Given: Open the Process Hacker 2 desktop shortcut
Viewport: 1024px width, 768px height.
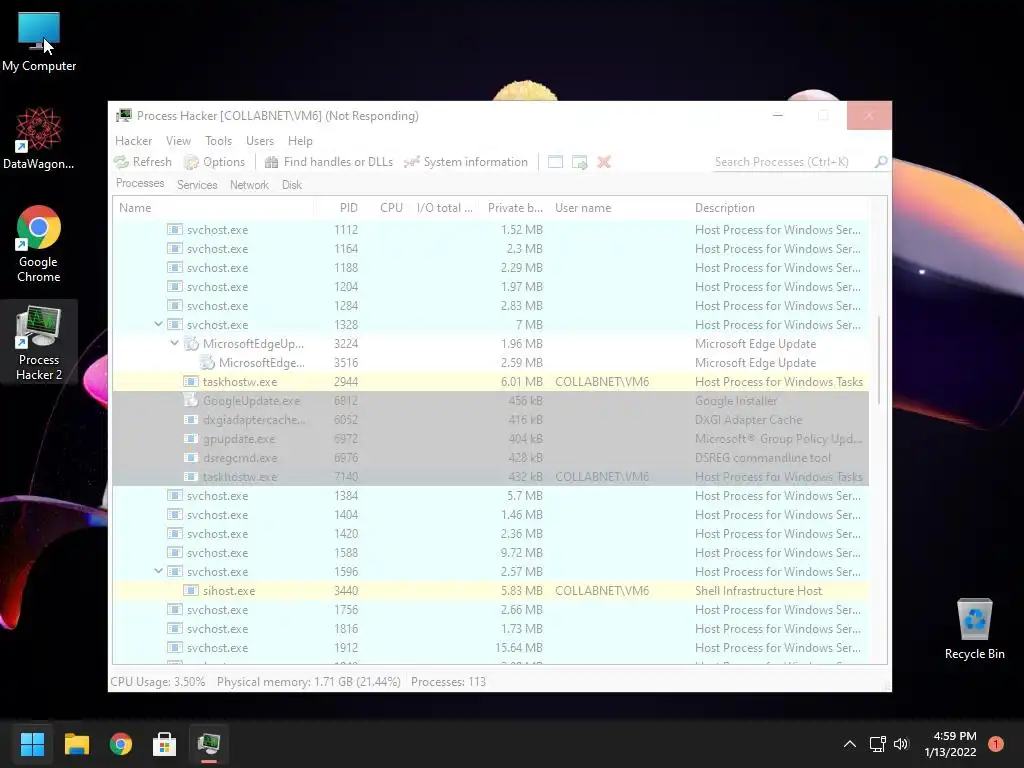Looking at the screenshot, I should [39, 344].
